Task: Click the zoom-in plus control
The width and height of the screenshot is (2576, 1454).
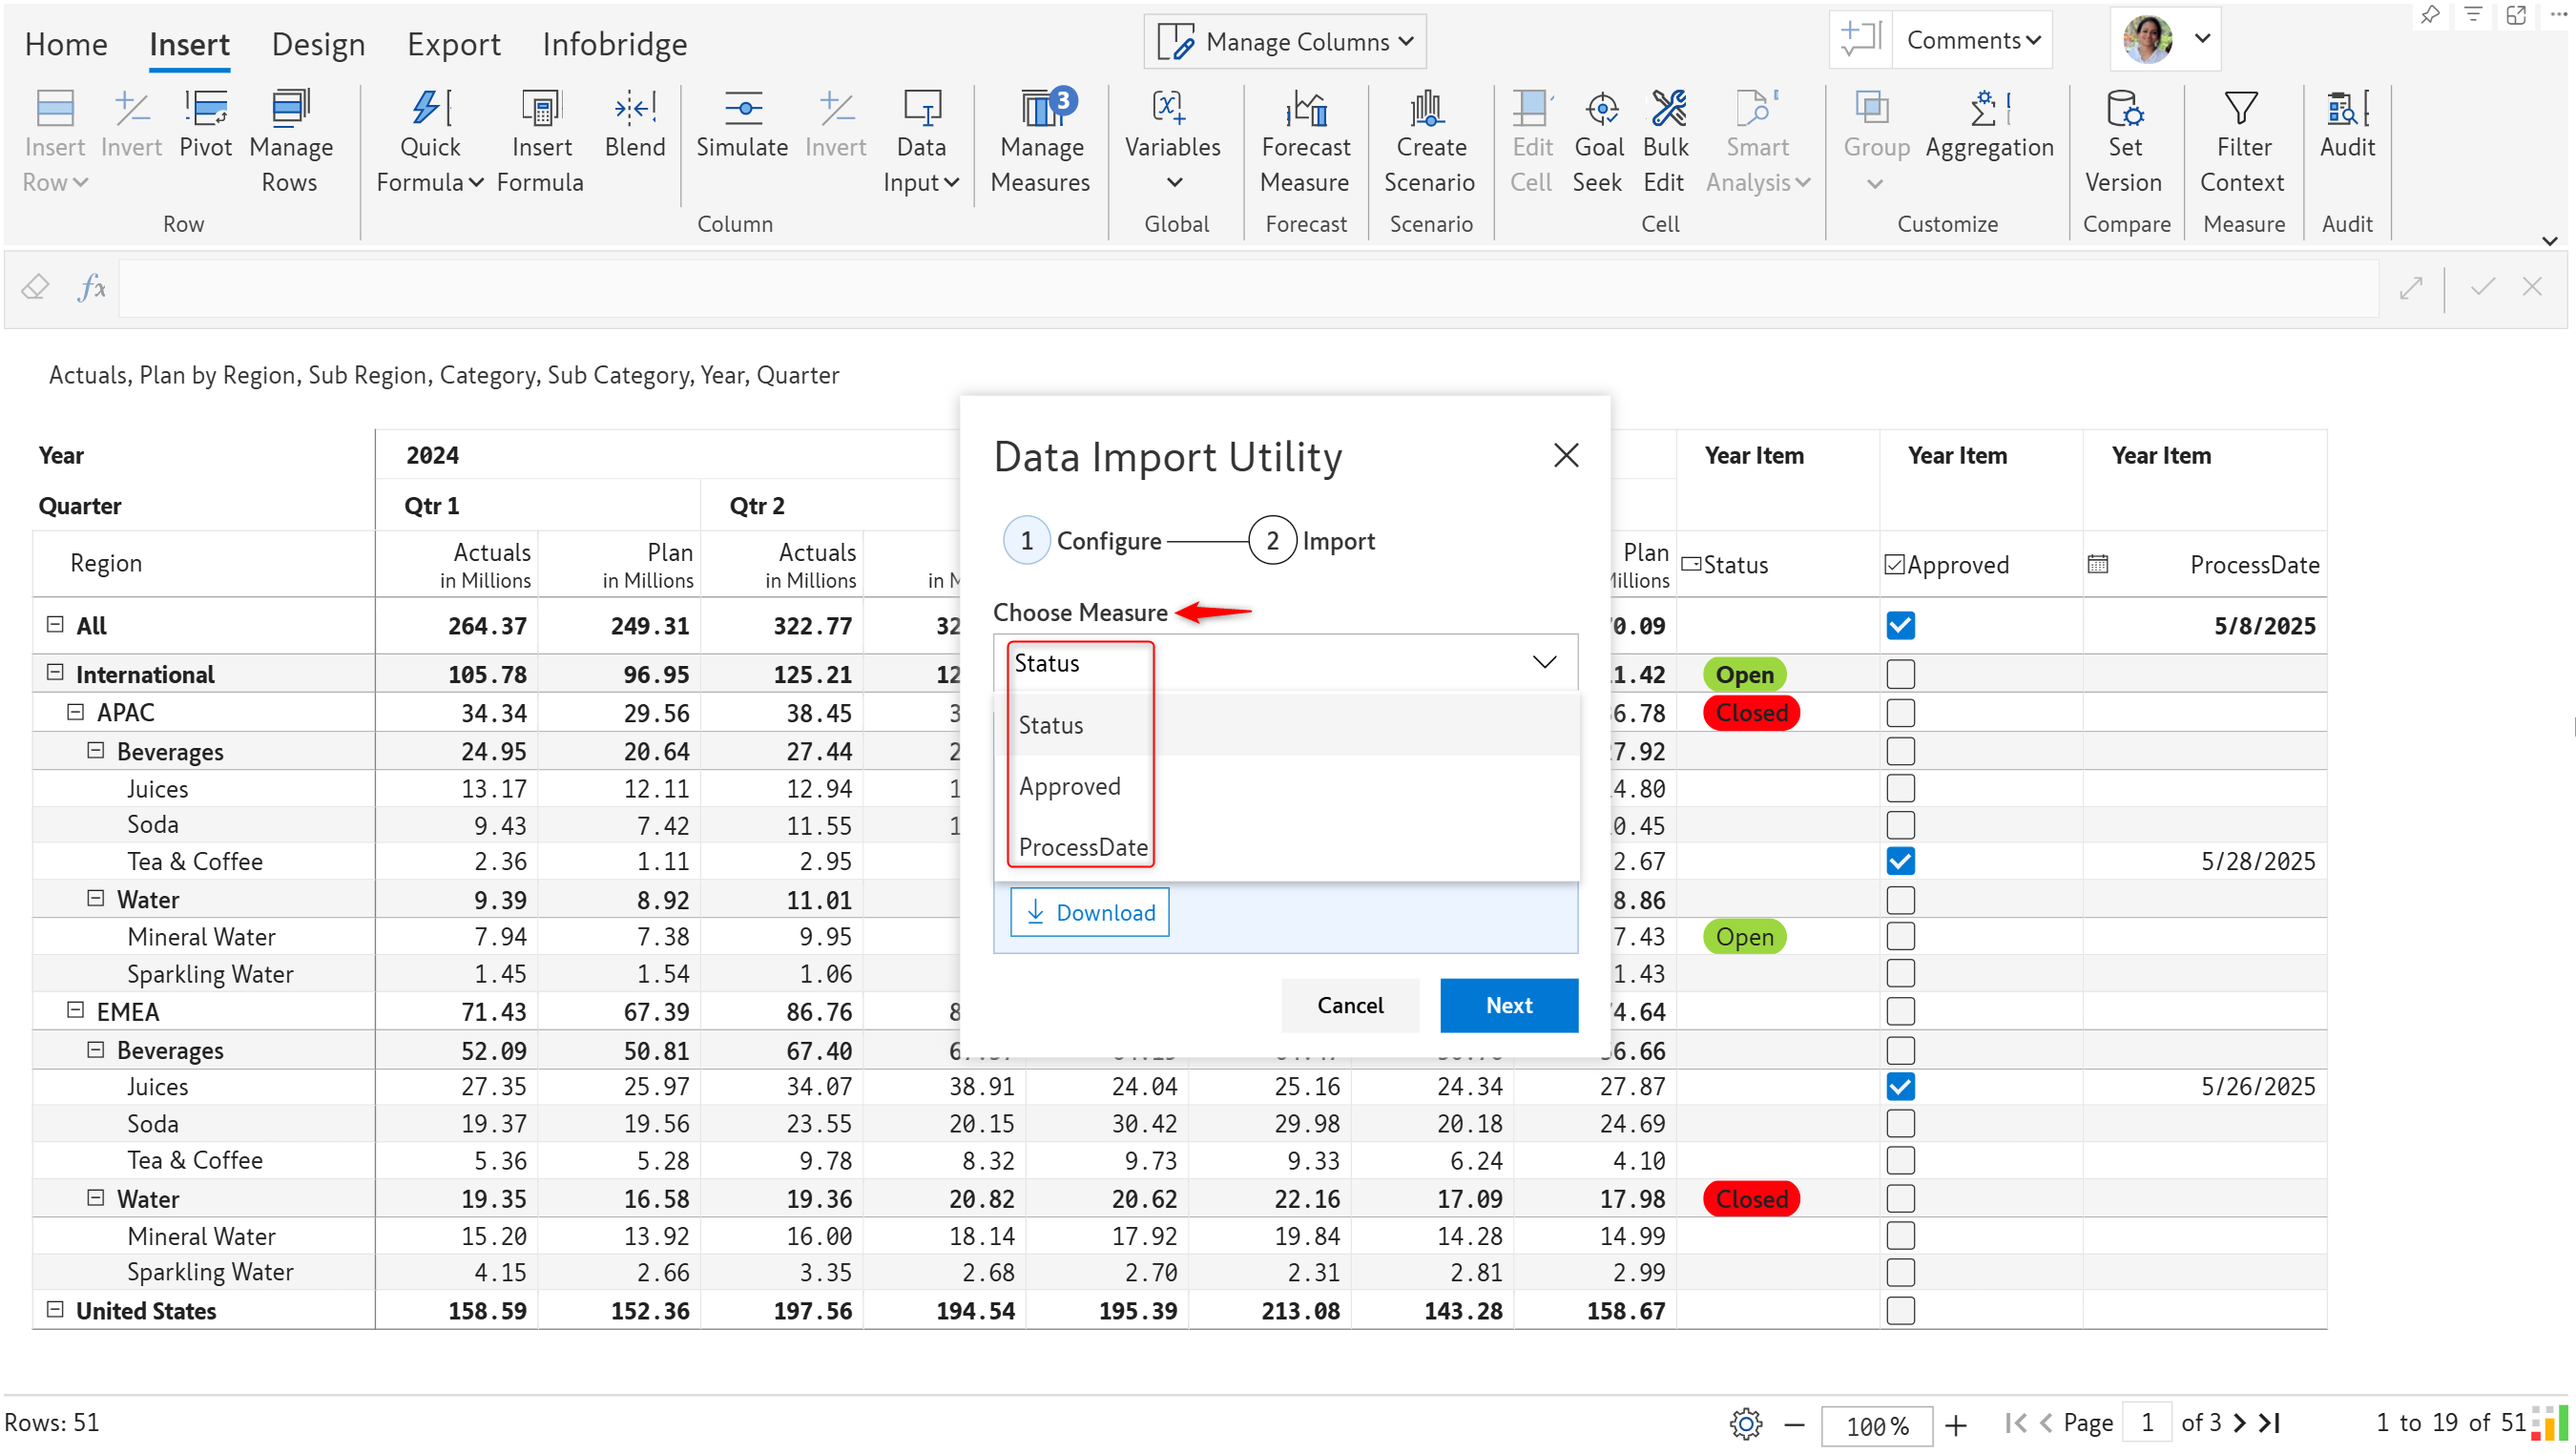Action: coord(1955,1424)
